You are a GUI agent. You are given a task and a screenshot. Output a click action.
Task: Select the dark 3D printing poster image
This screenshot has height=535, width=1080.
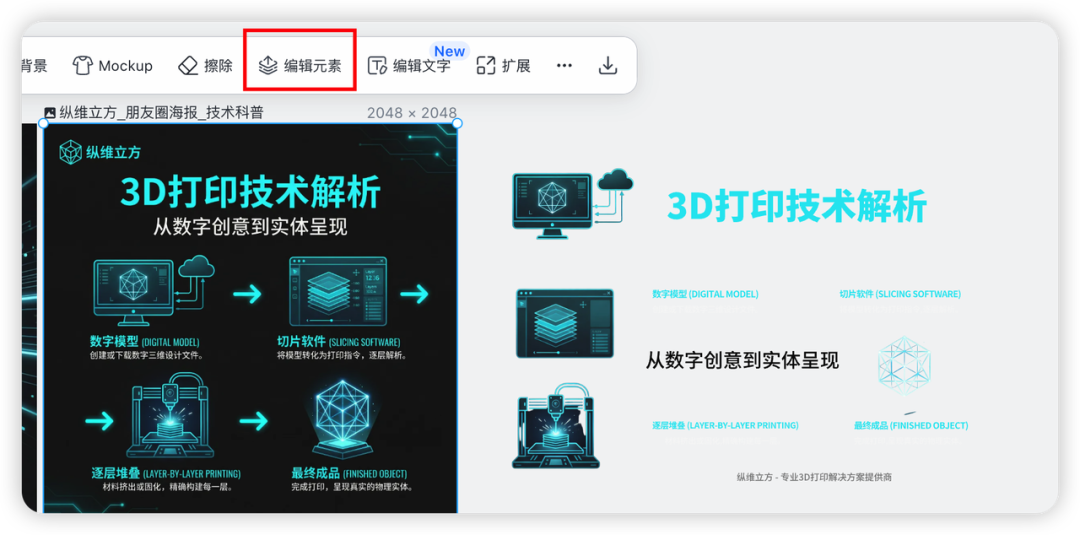pos(248,320)
